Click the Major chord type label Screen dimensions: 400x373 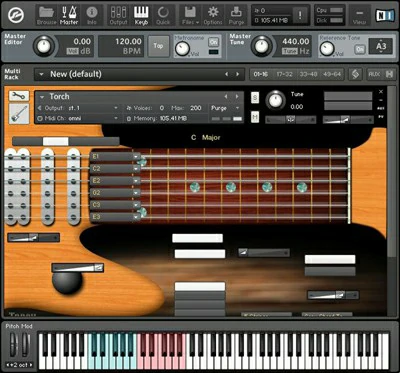point(211,137)
